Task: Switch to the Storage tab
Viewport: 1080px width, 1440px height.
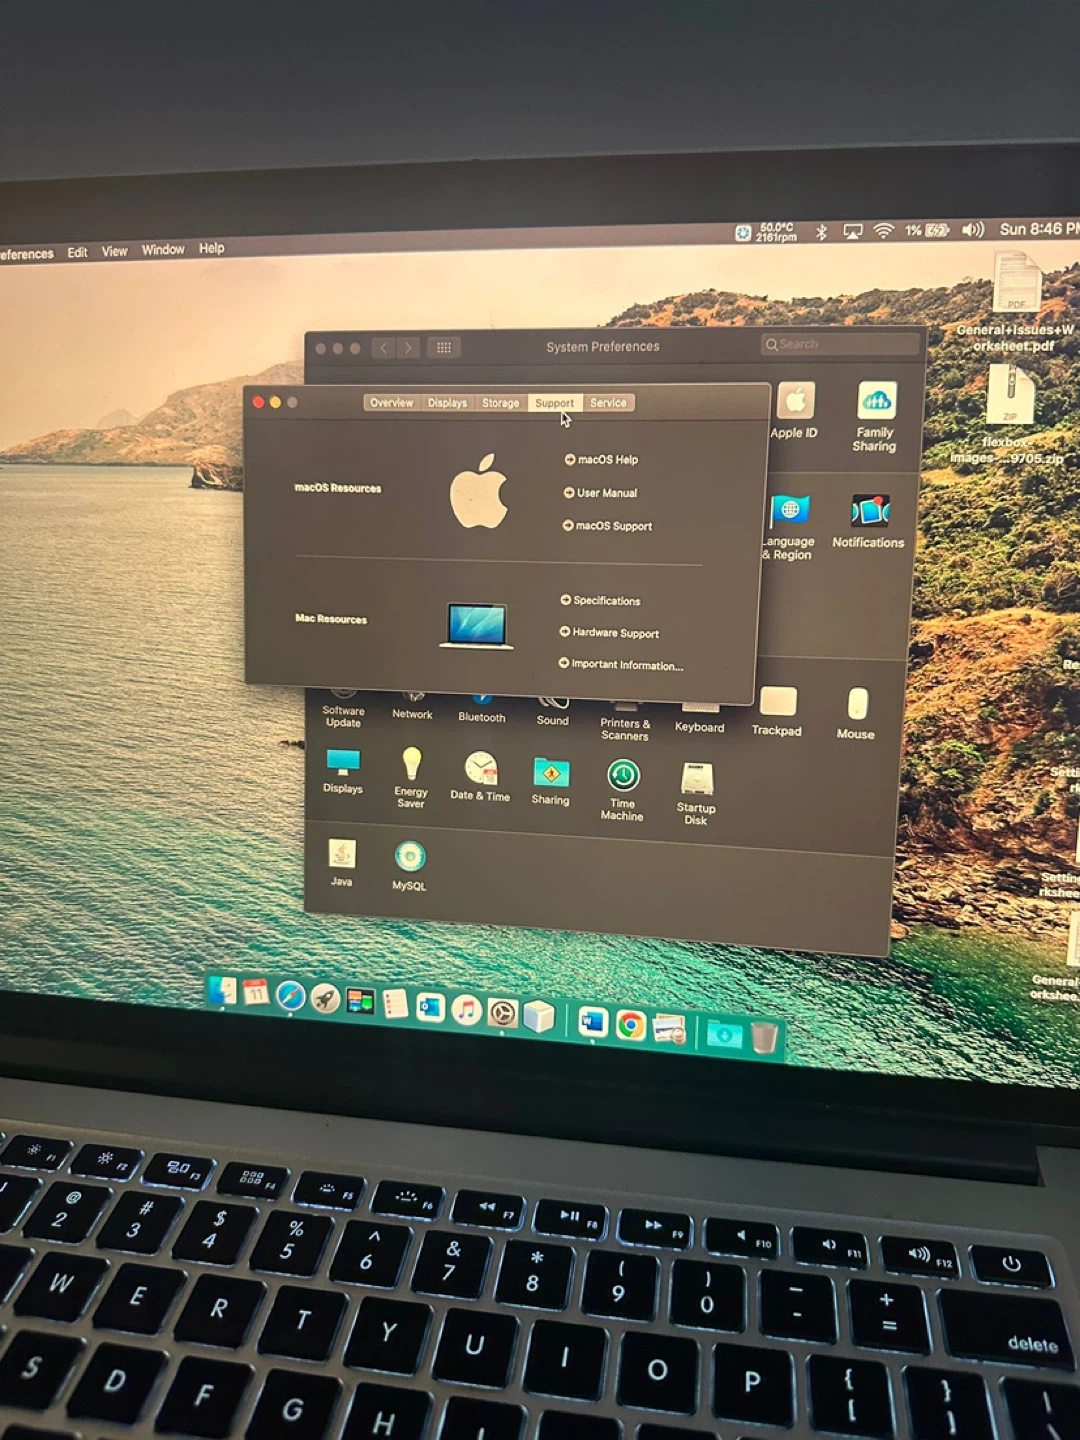Action: tap(500, 403)
